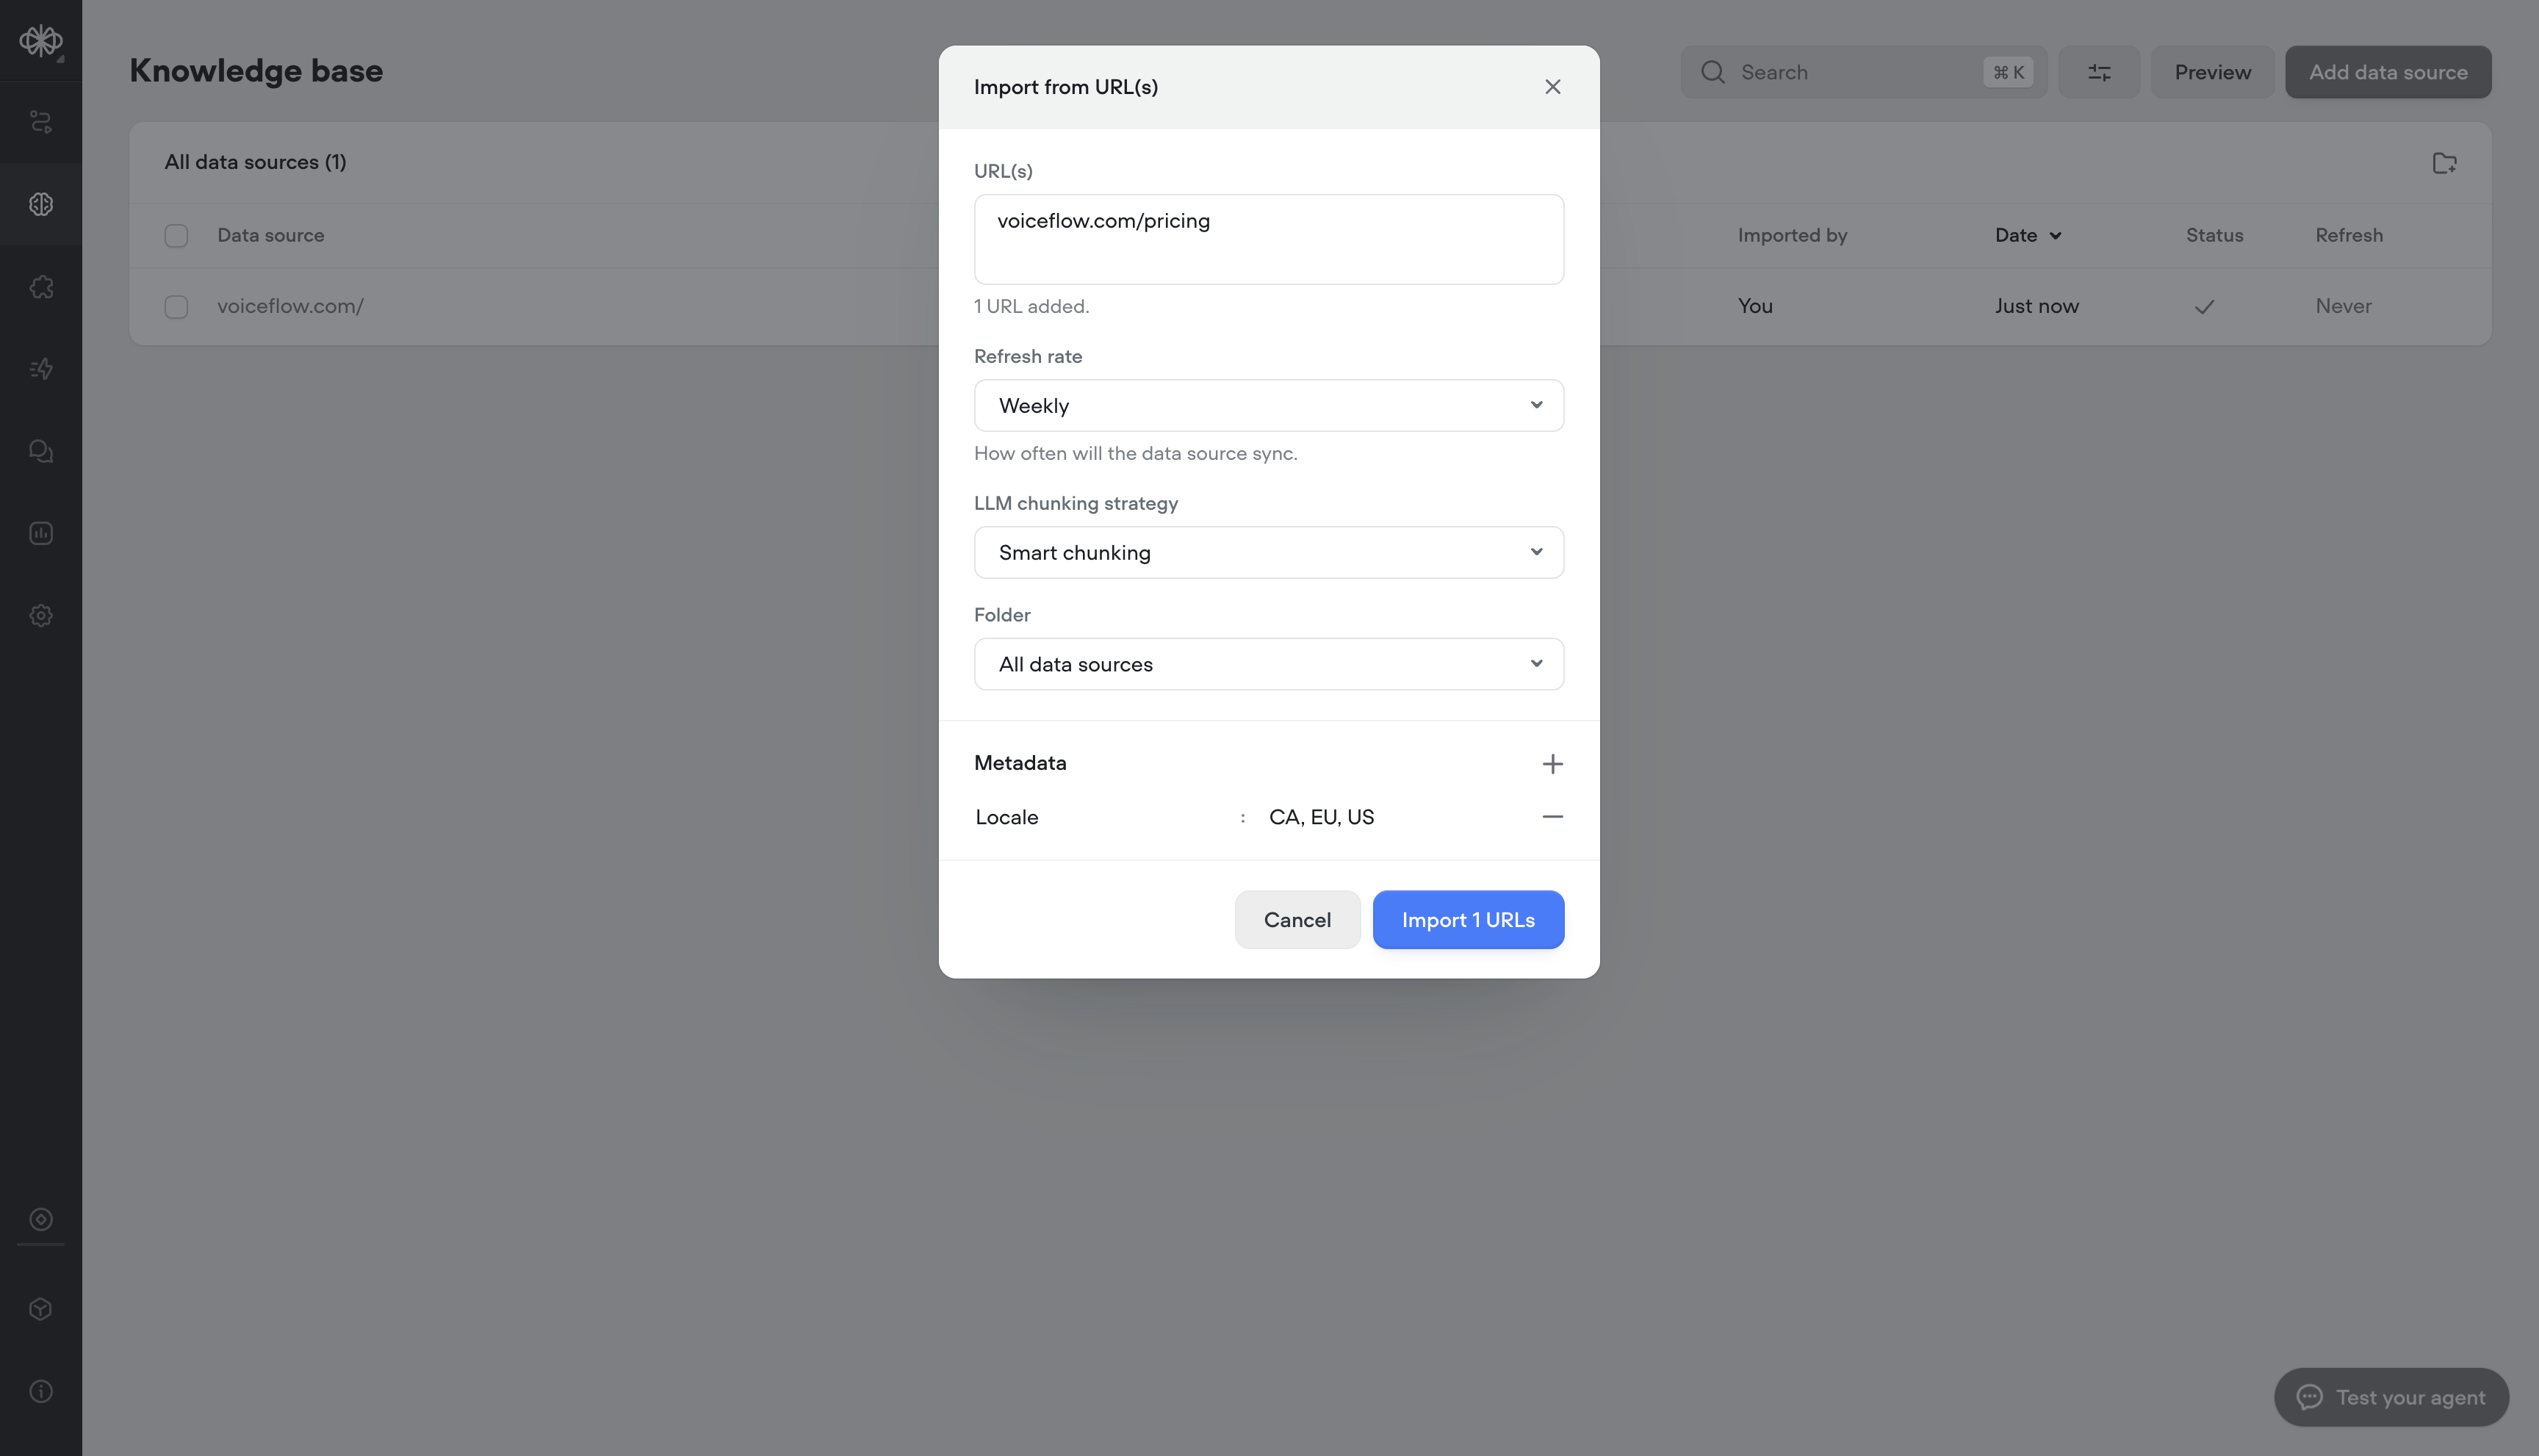Sort by the Date column header
This screenshot has height=1456, width=2539.
click(2027, 235)
